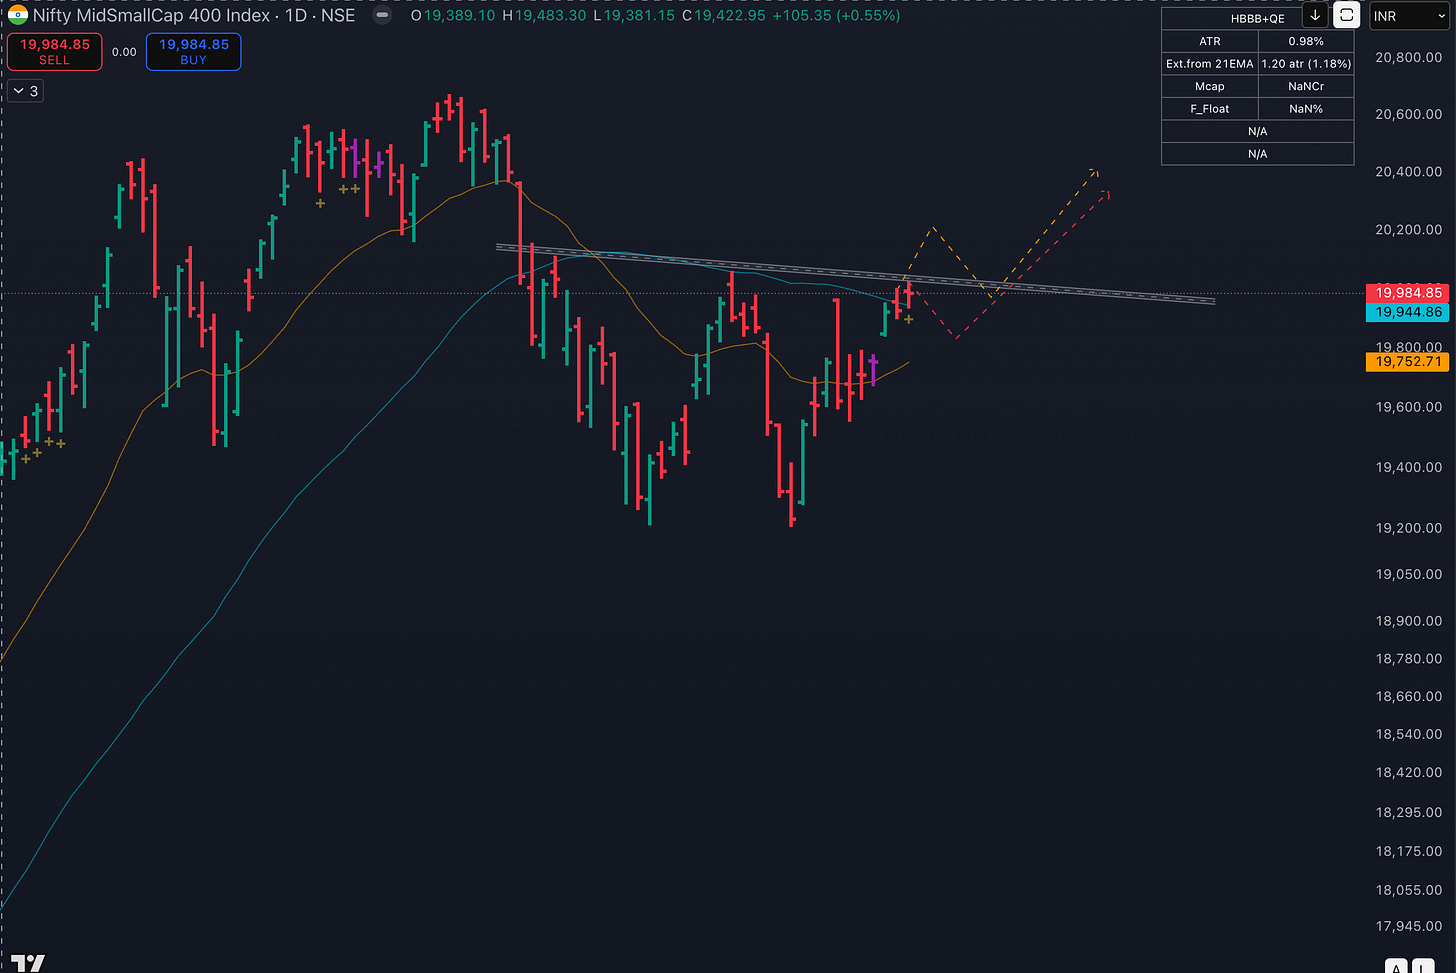Viewport: 1456px width, 973px height.
Task: Click the 20,200.00 price scale label
Action: (1409, 230)
